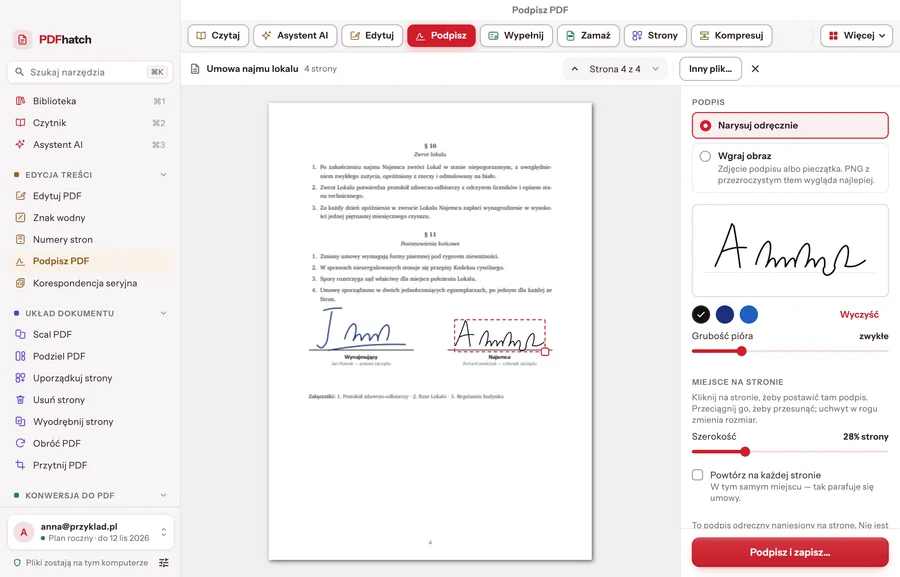Select the Narysuj odręcznie radio option
Image resolution: width=900 pixels, height=577 pixels.
tap(790, 125)
